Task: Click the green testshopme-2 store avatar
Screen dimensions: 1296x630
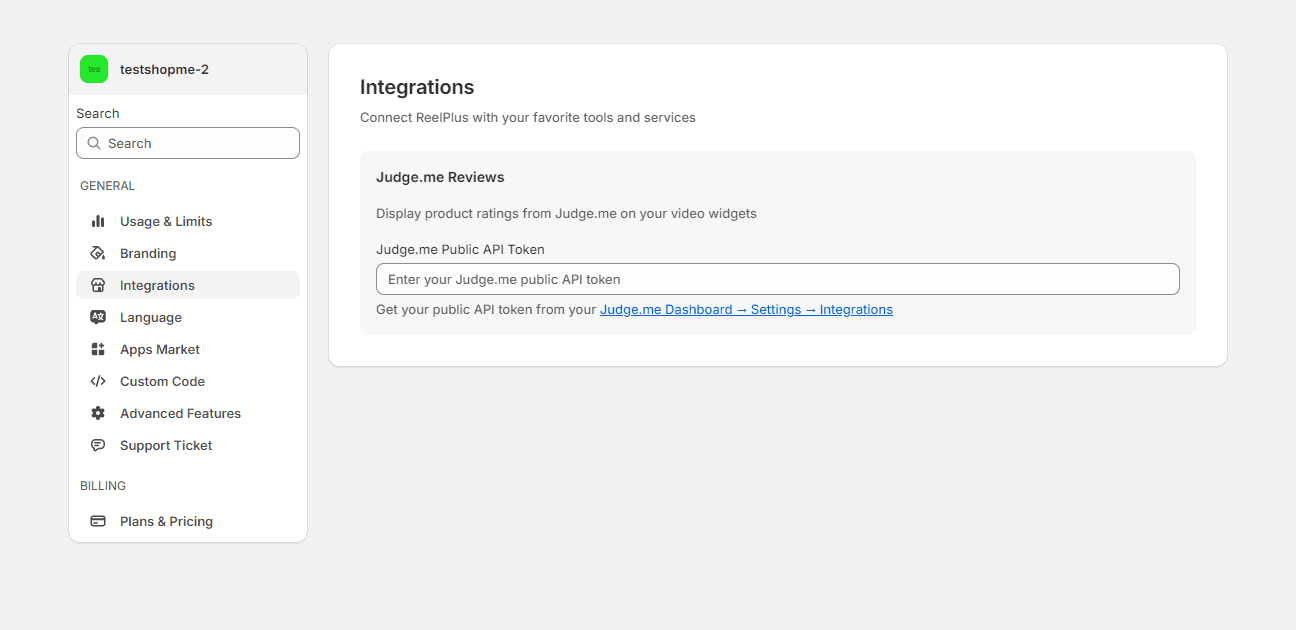Action: pyautogui.click(x=93, y=69)
